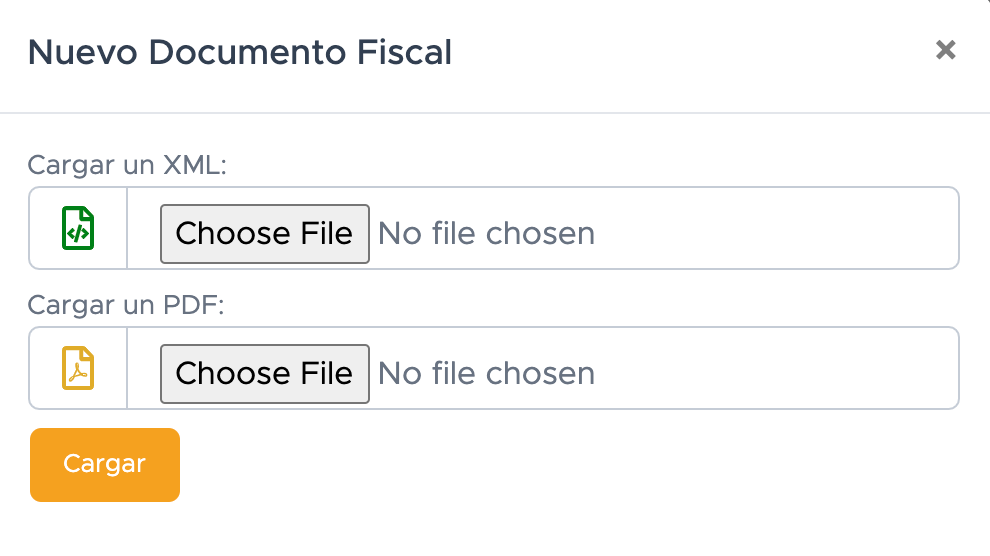Screen dimensions: 990x556
Task: Focus the XML upload input group
Action: (494, 228)
